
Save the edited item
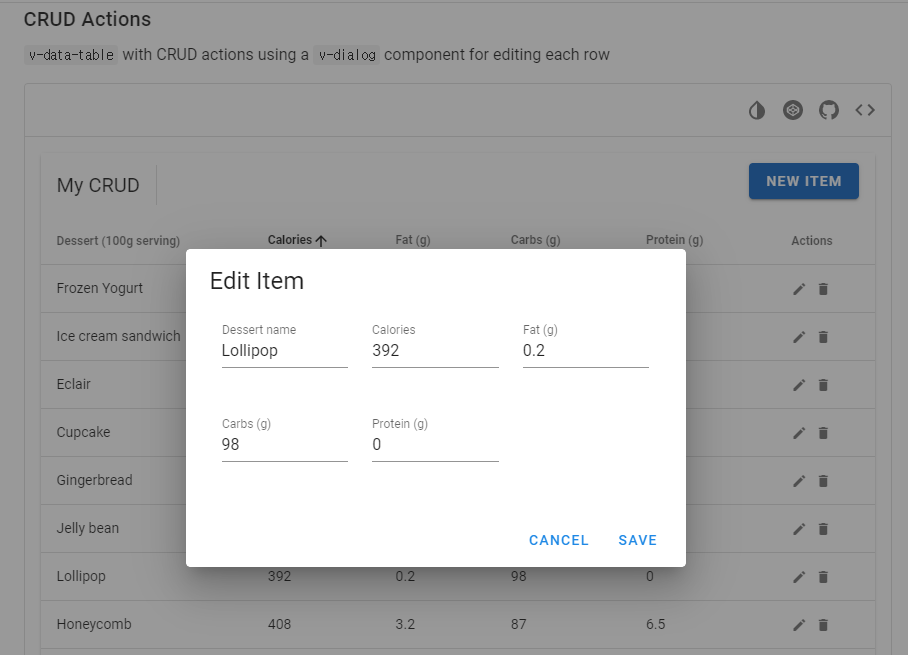point(637,540)
